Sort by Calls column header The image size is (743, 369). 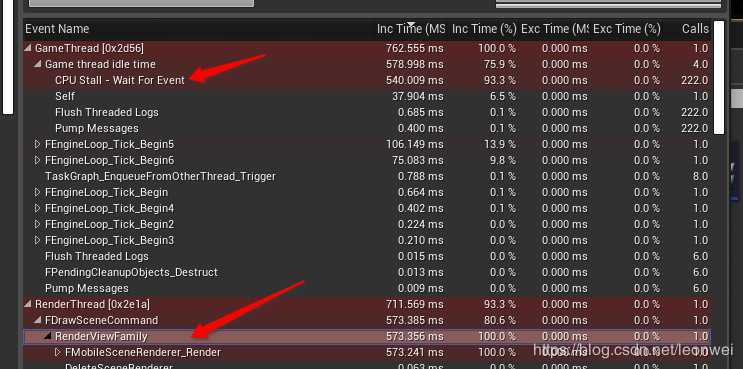coord(695,29)
